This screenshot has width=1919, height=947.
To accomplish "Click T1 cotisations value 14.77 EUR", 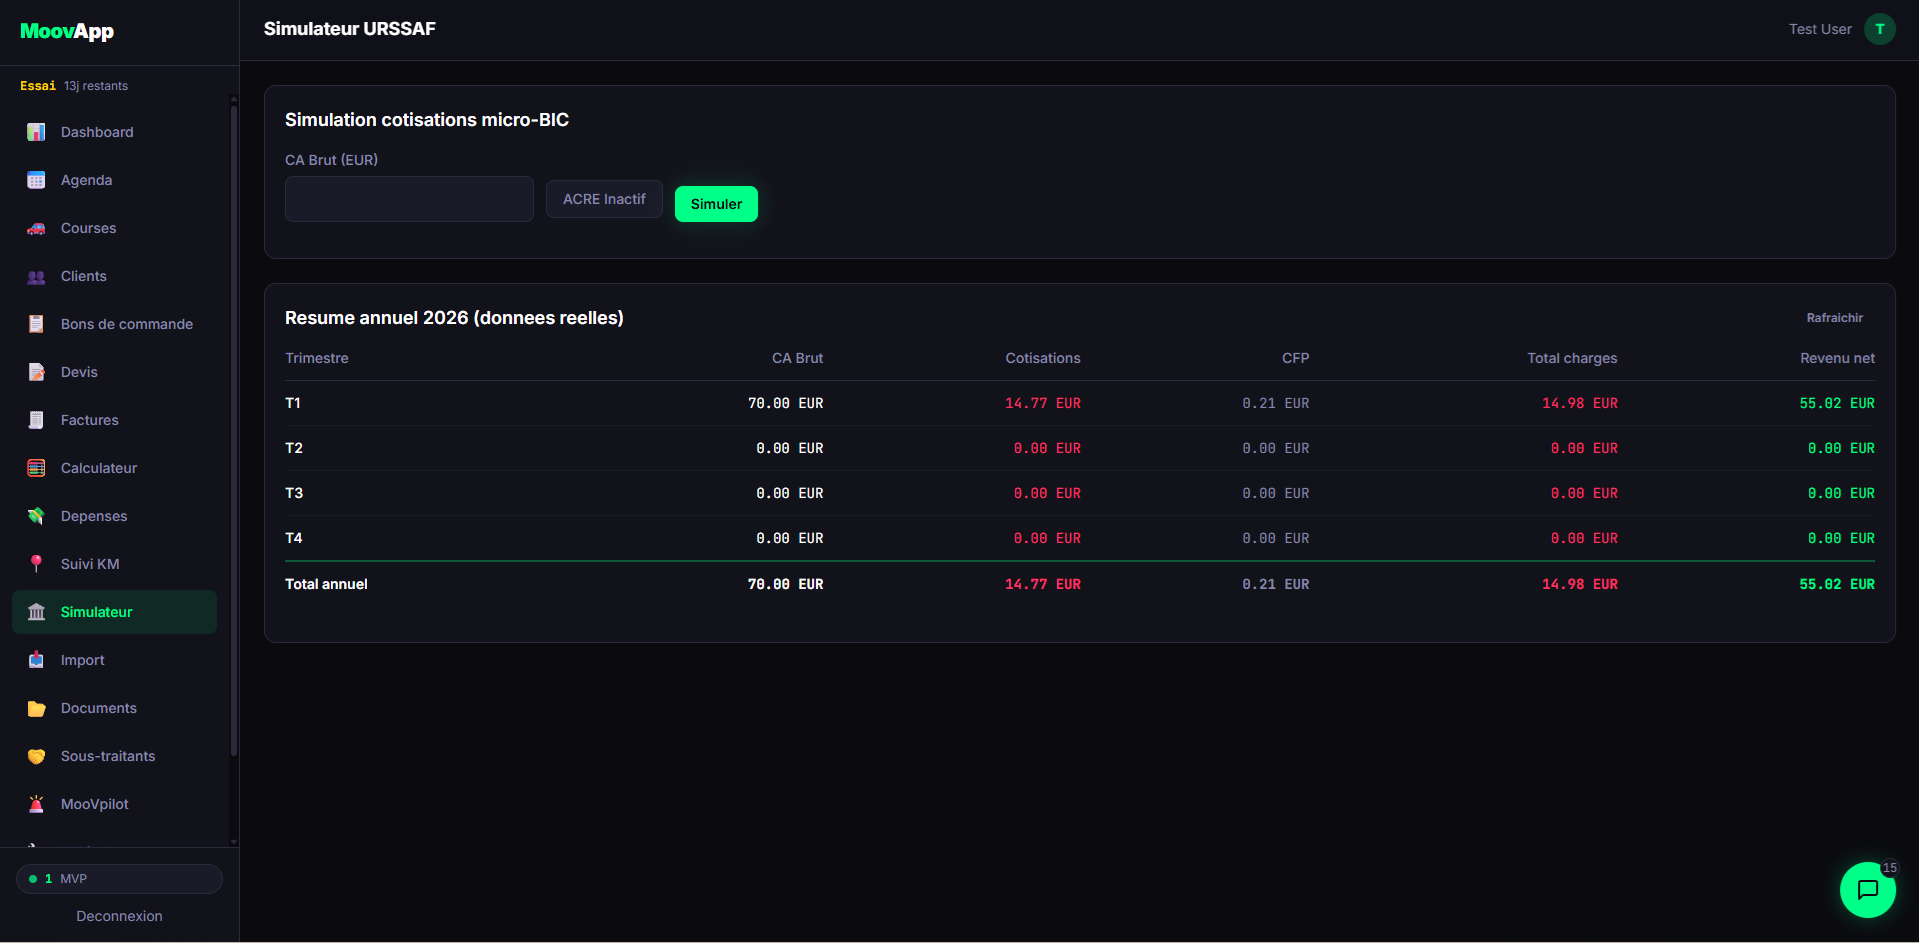I will coord(1043,403).
